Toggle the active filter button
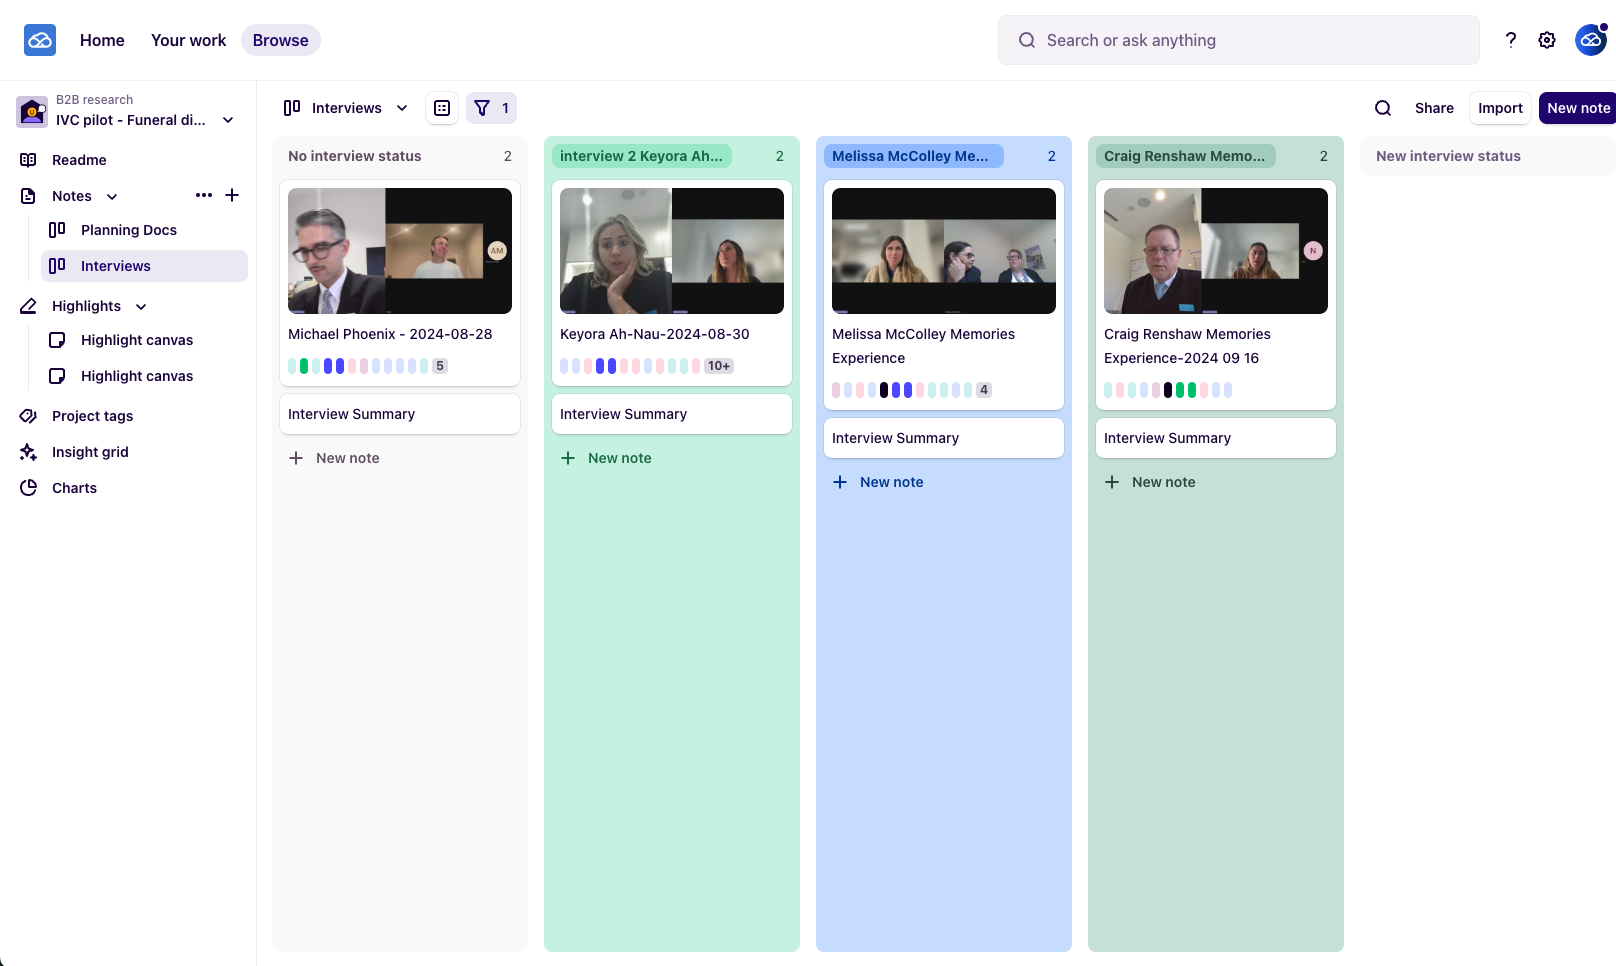The image size is (1616, 966). [491, 108]
